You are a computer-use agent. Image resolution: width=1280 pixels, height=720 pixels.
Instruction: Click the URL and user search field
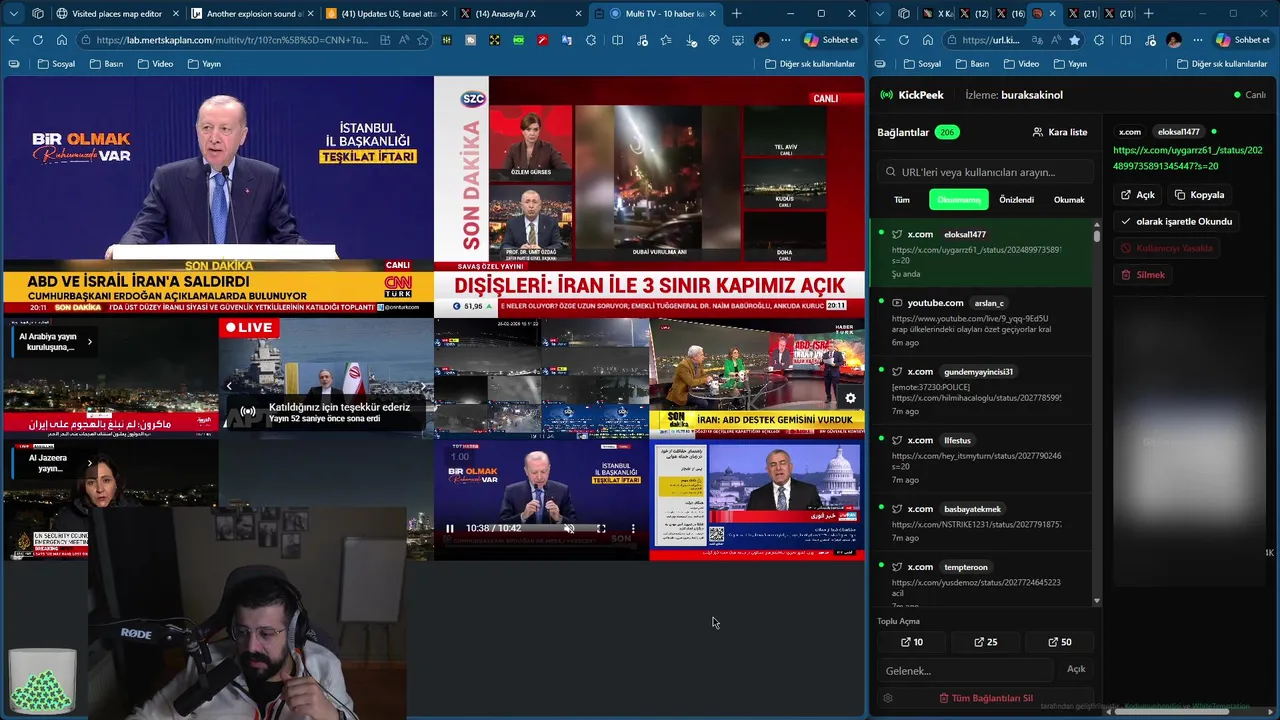(x=985, y=172)
